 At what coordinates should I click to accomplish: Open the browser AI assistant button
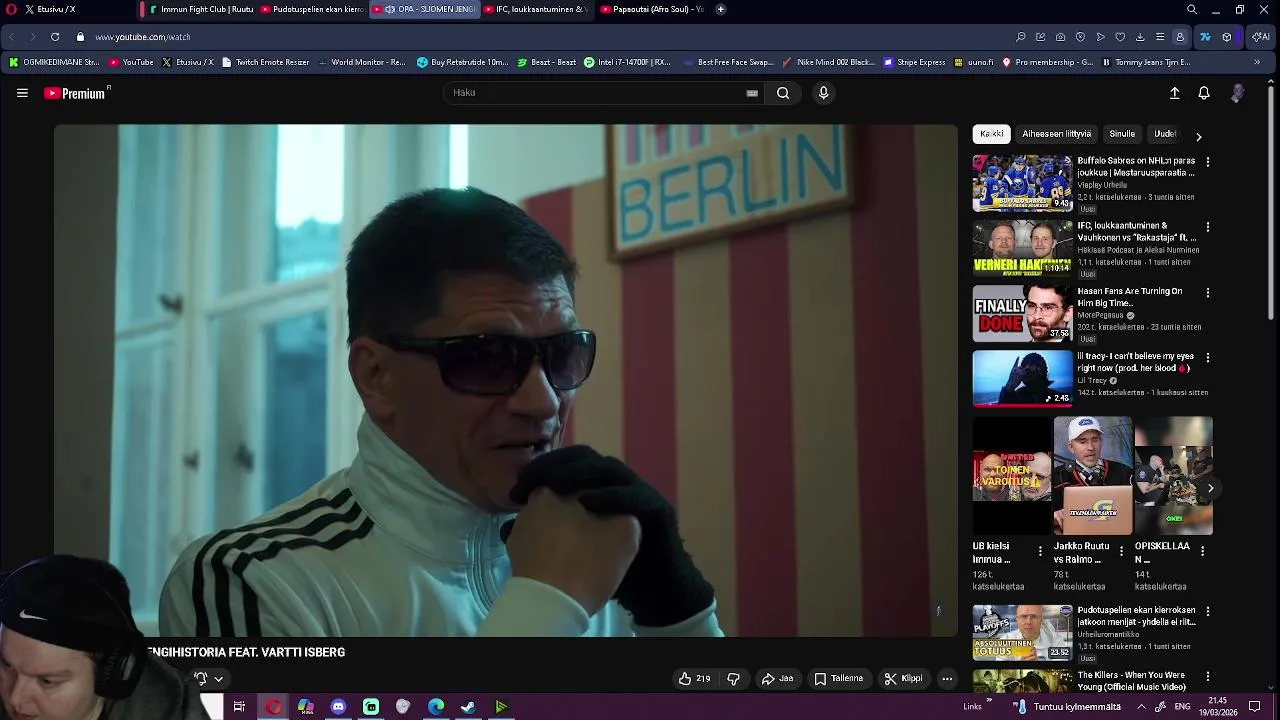[x=1261, y=37]
